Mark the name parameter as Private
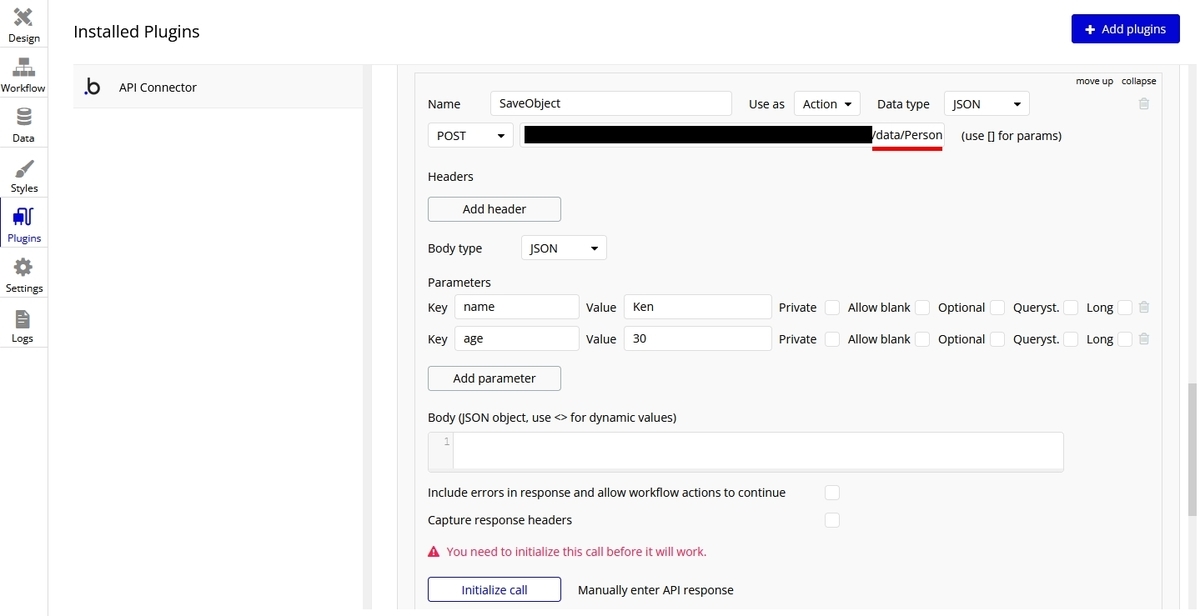Screen dimensions: 1200x616 point(832,308)
